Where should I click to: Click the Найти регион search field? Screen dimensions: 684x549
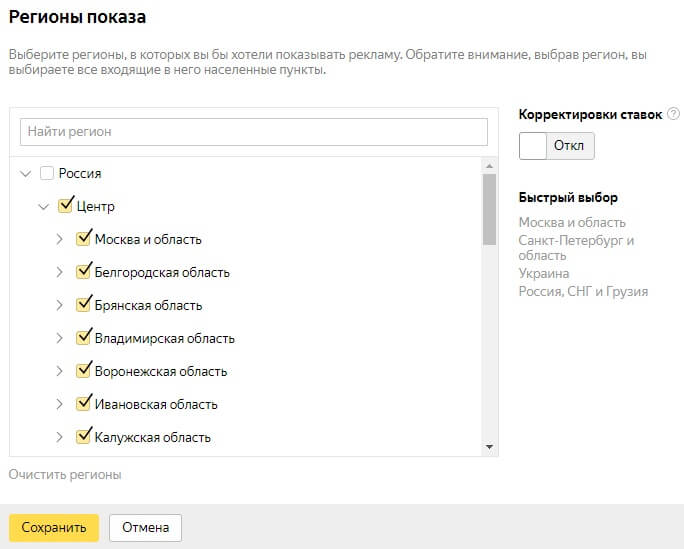(x=254, y=132)
